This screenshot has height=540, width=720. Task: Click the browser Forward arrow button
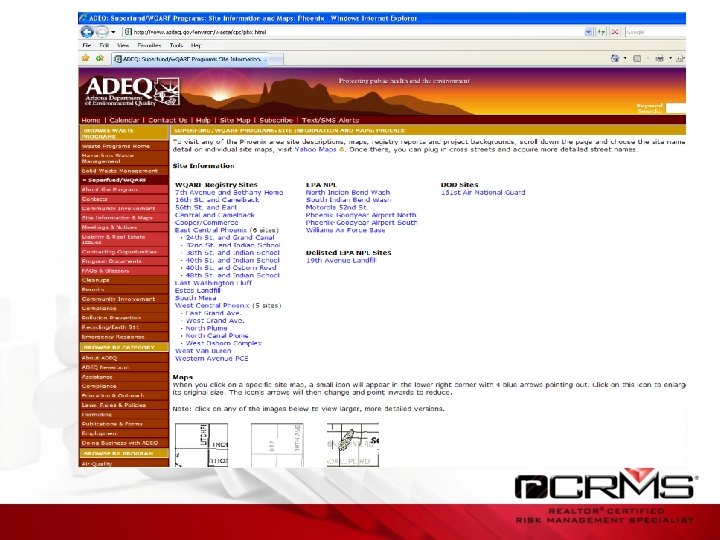click(x=102, y=32)
